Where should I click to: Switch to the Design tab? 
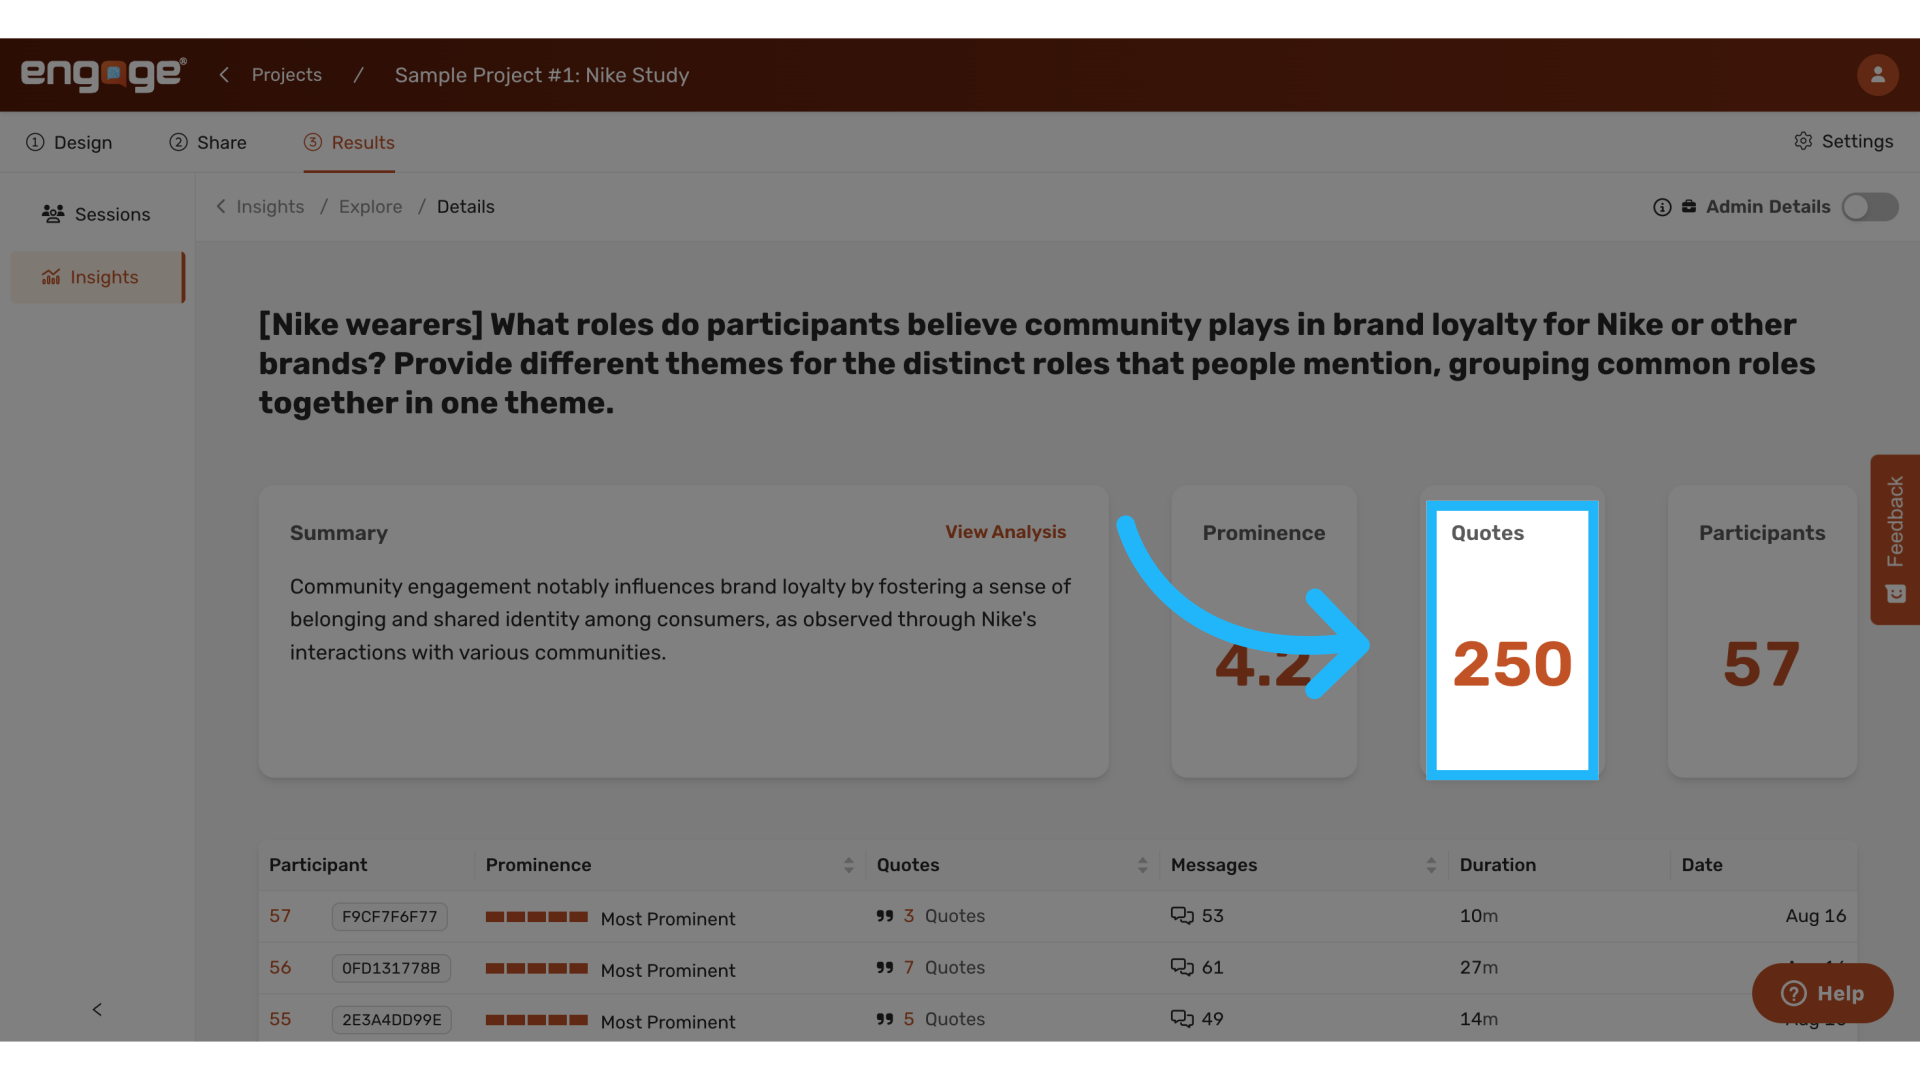point(69,142)
